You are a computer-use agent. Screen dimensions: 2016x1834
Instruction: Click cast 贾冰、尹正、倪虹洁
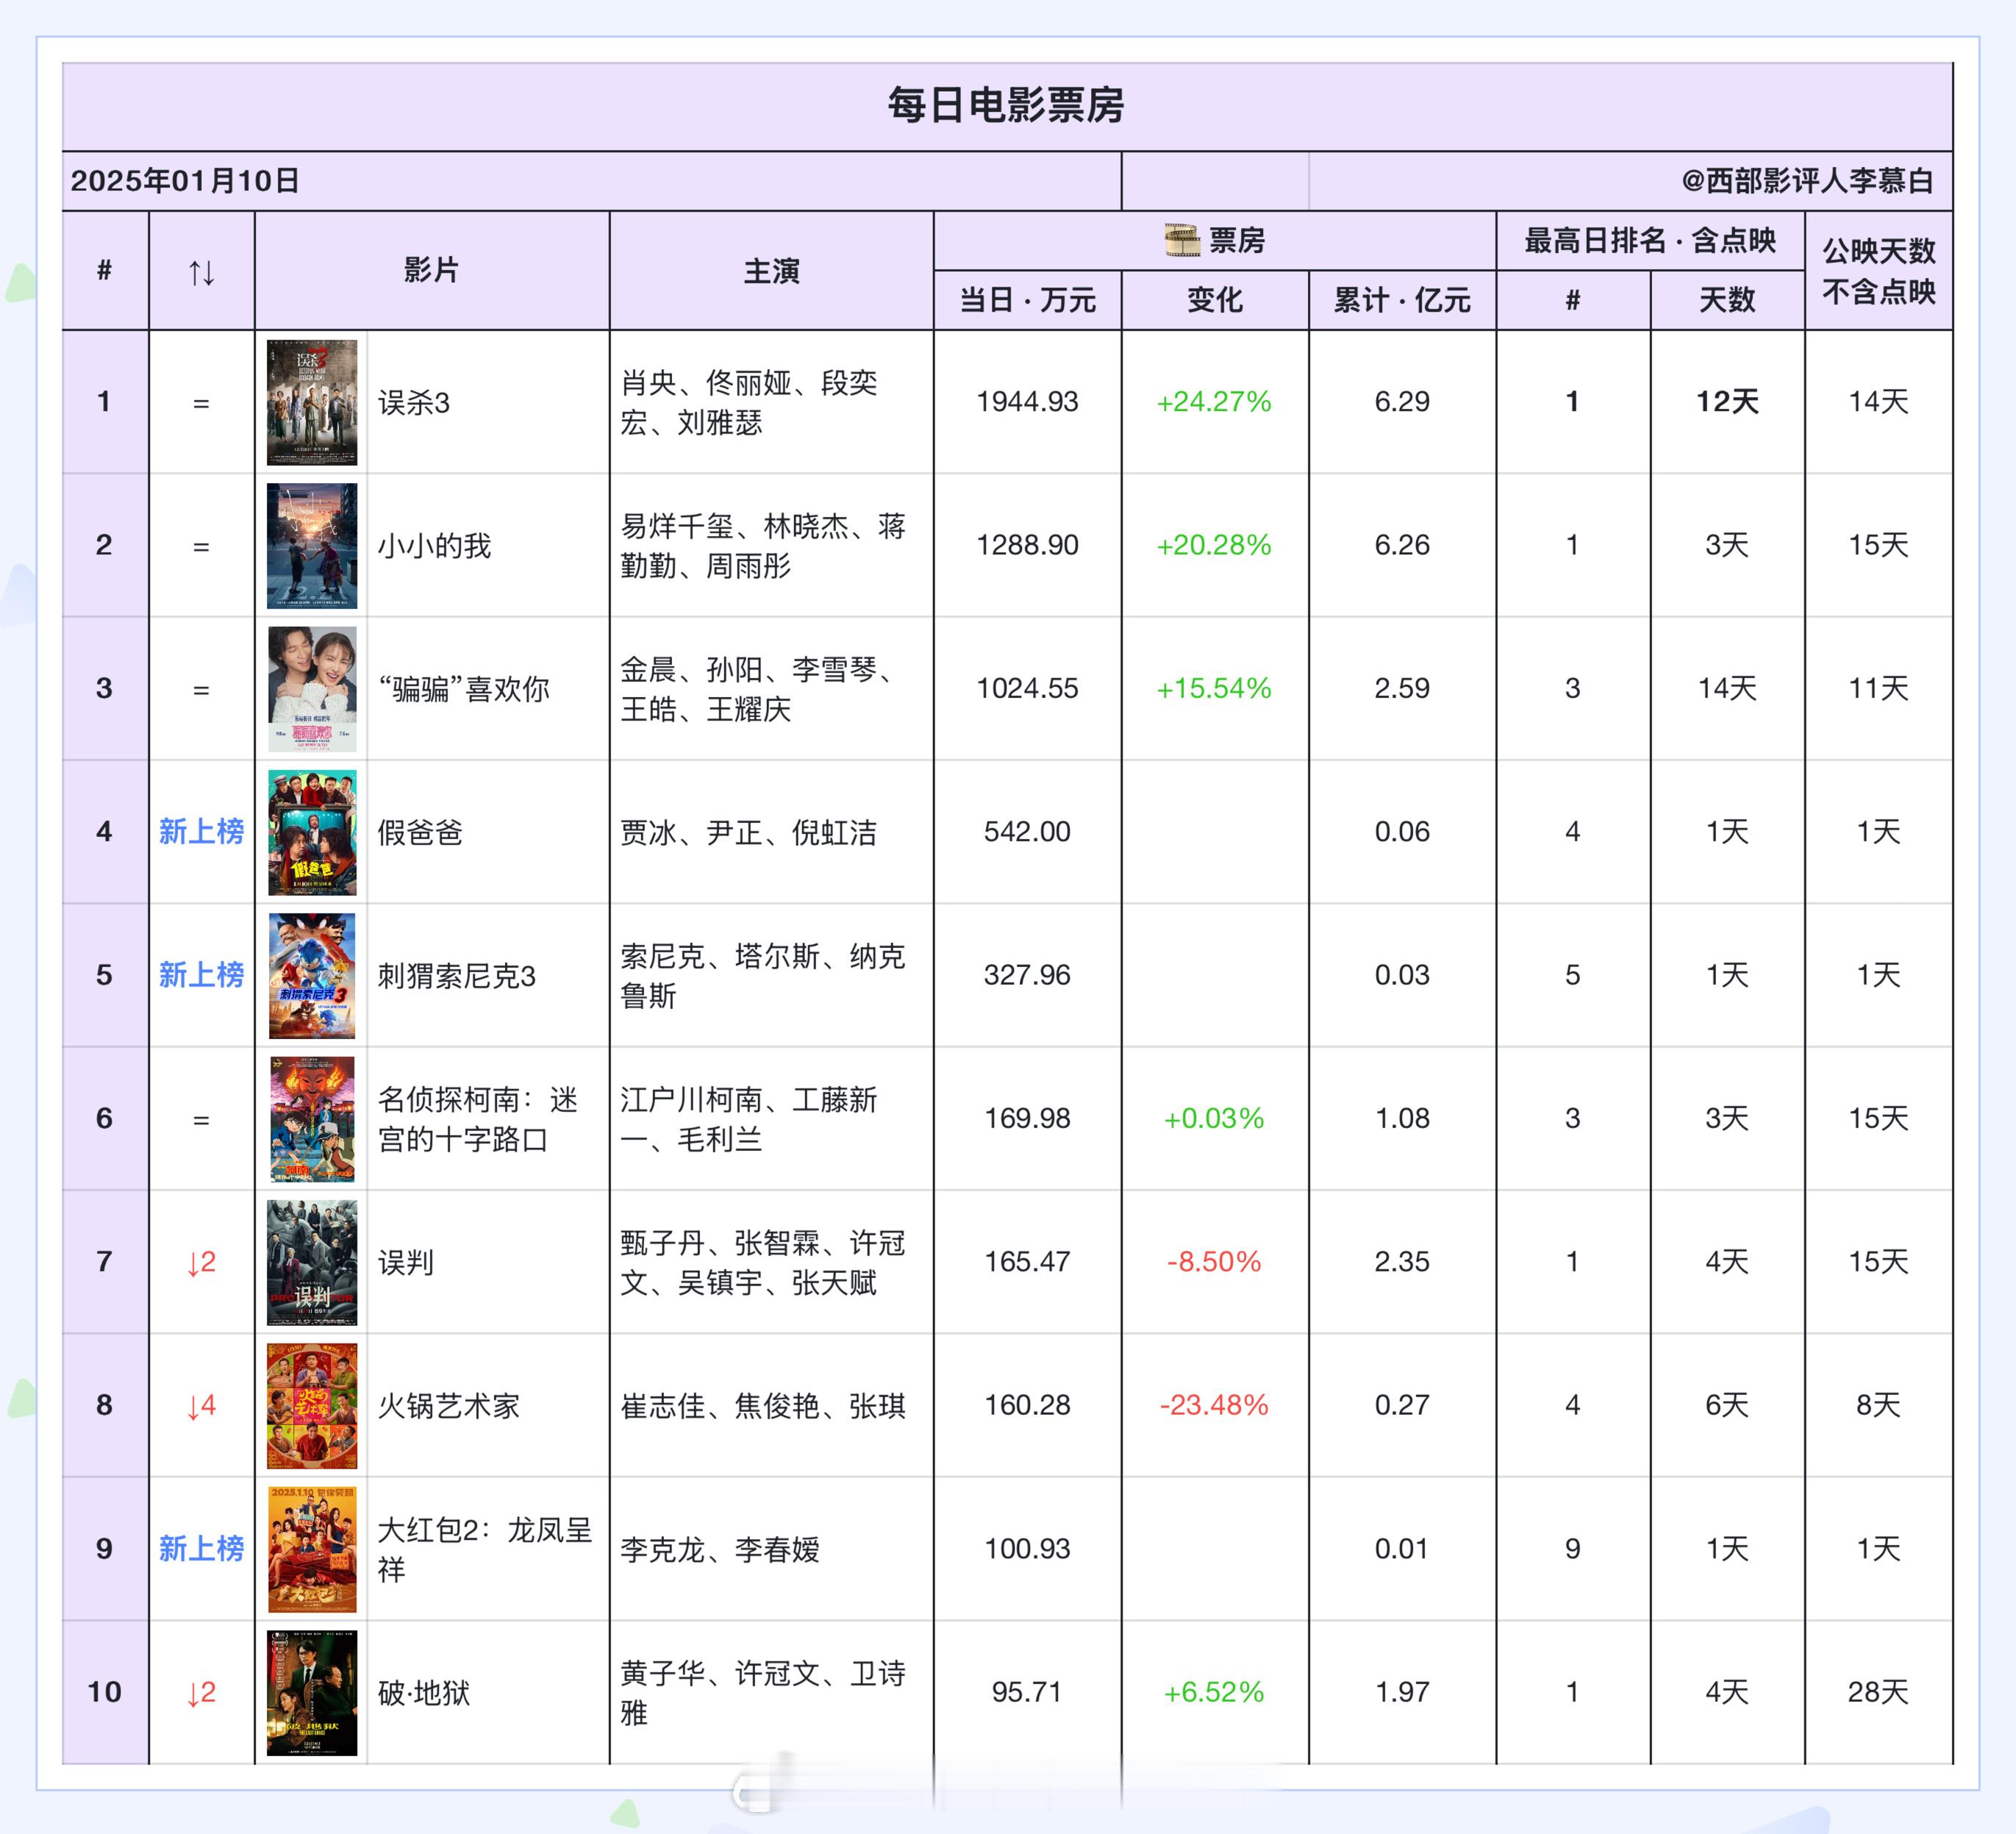point(748,832)
